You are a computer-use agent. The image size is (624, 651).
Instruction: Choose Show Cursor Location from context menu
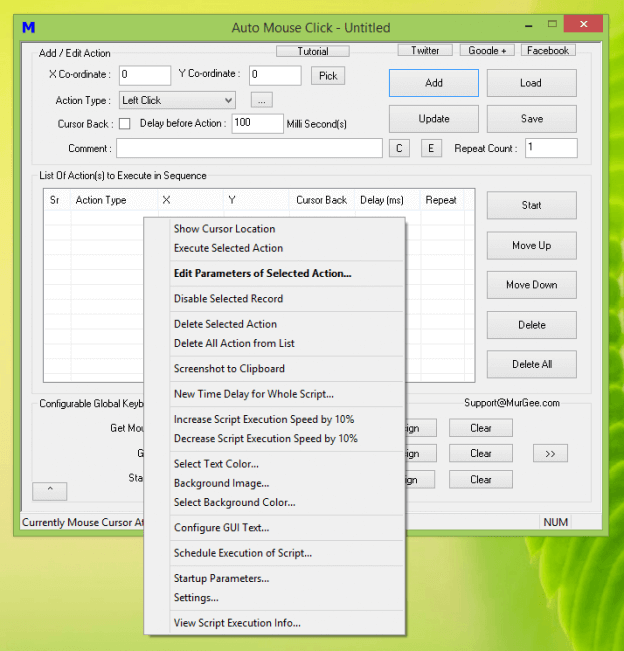(224, 229)
